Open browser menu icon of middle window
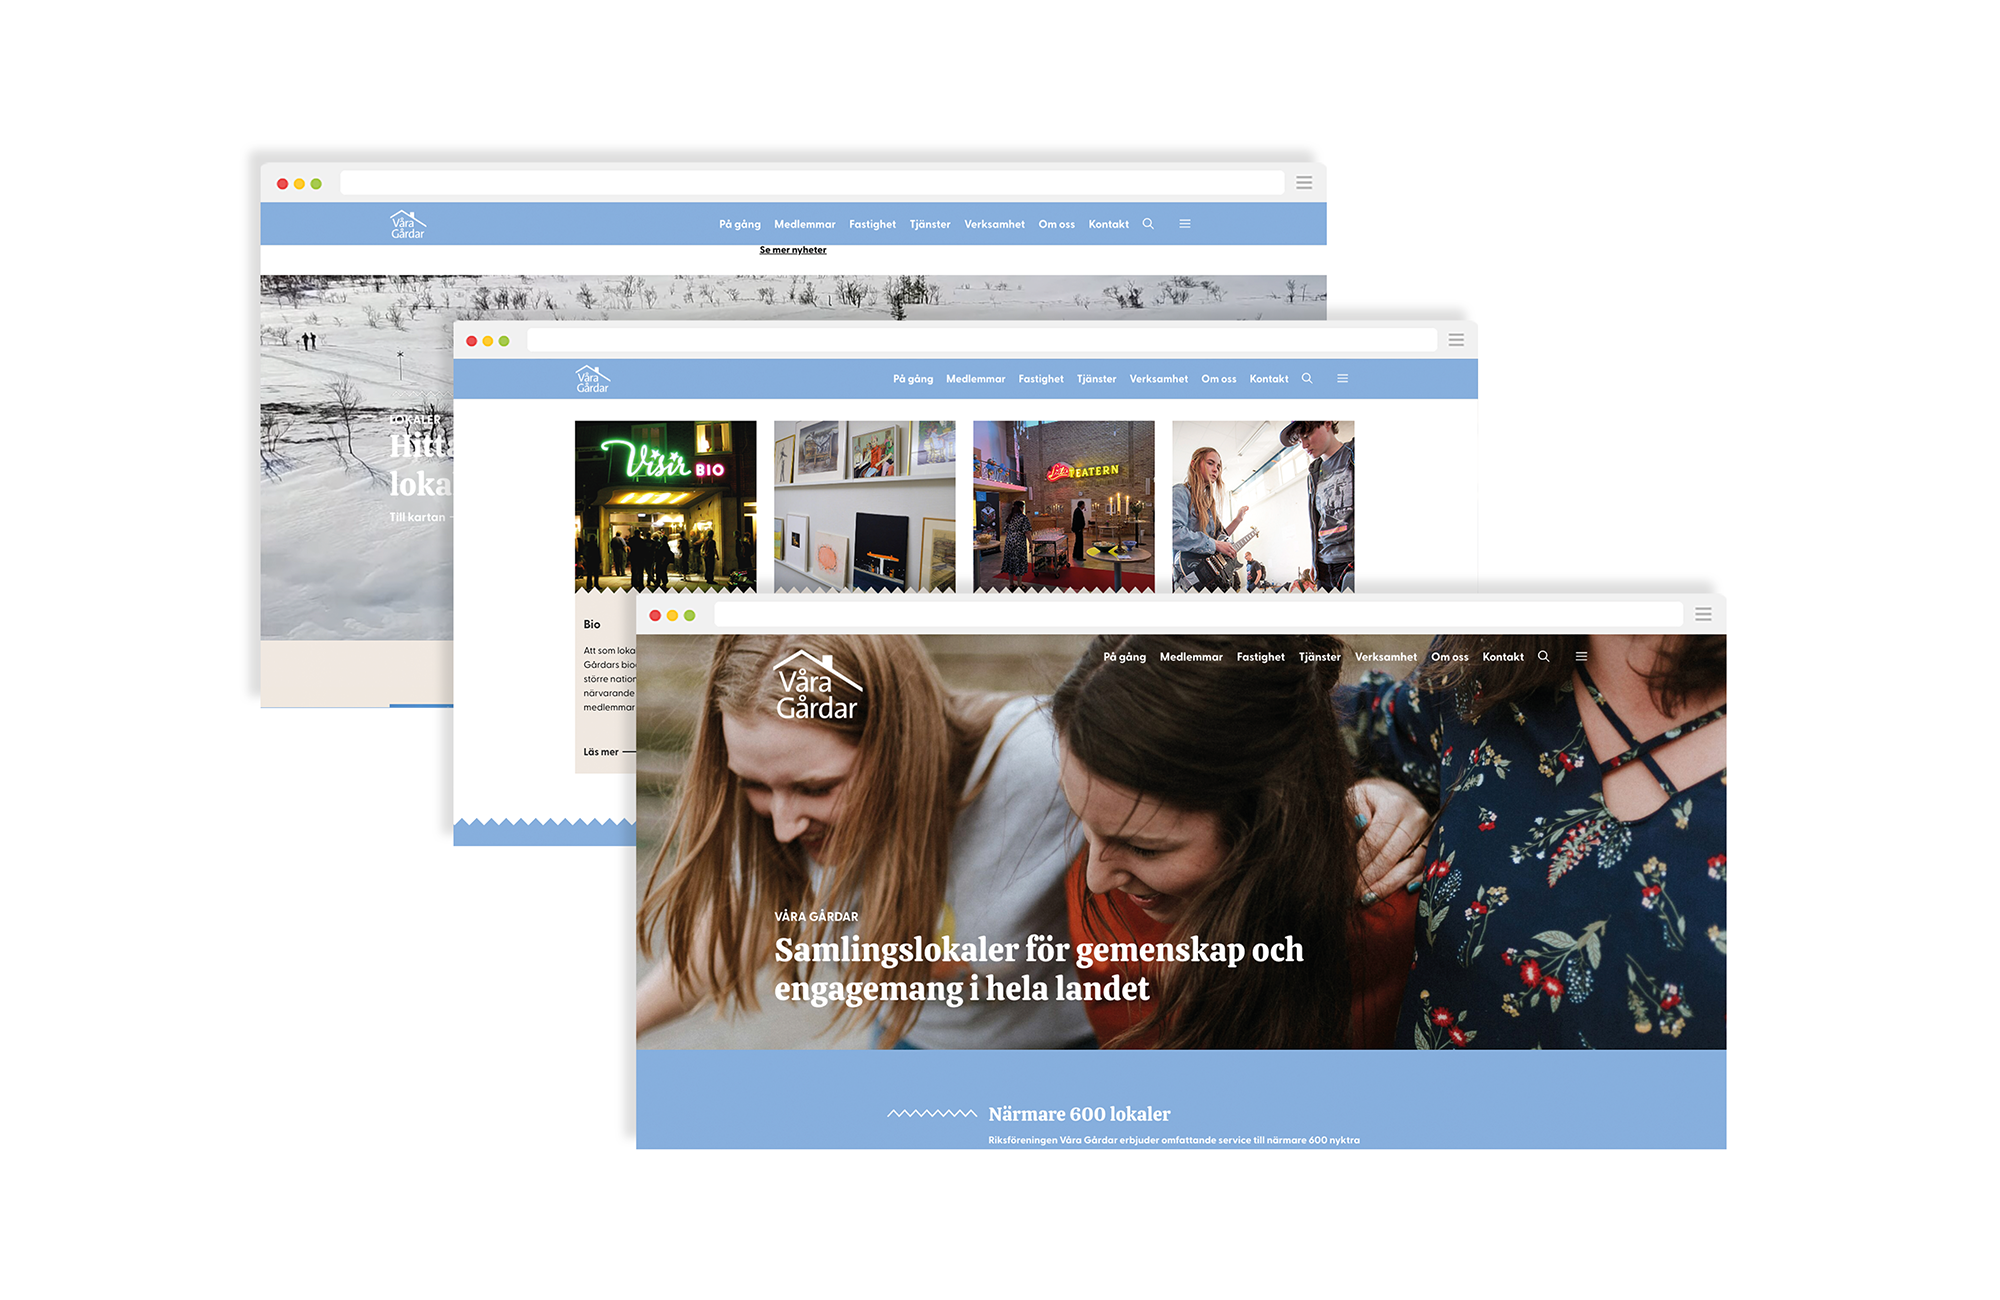This screenshot has width=2000, height=1300. coord(1456,340)
